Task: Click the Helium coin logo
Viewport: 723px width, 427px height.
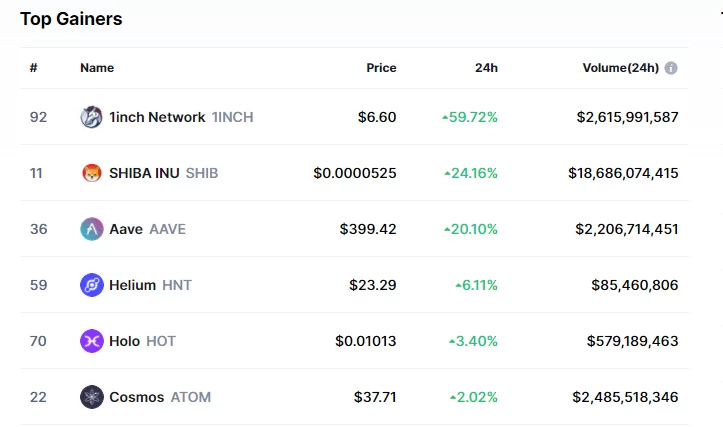Action: (x=92, y=285)
